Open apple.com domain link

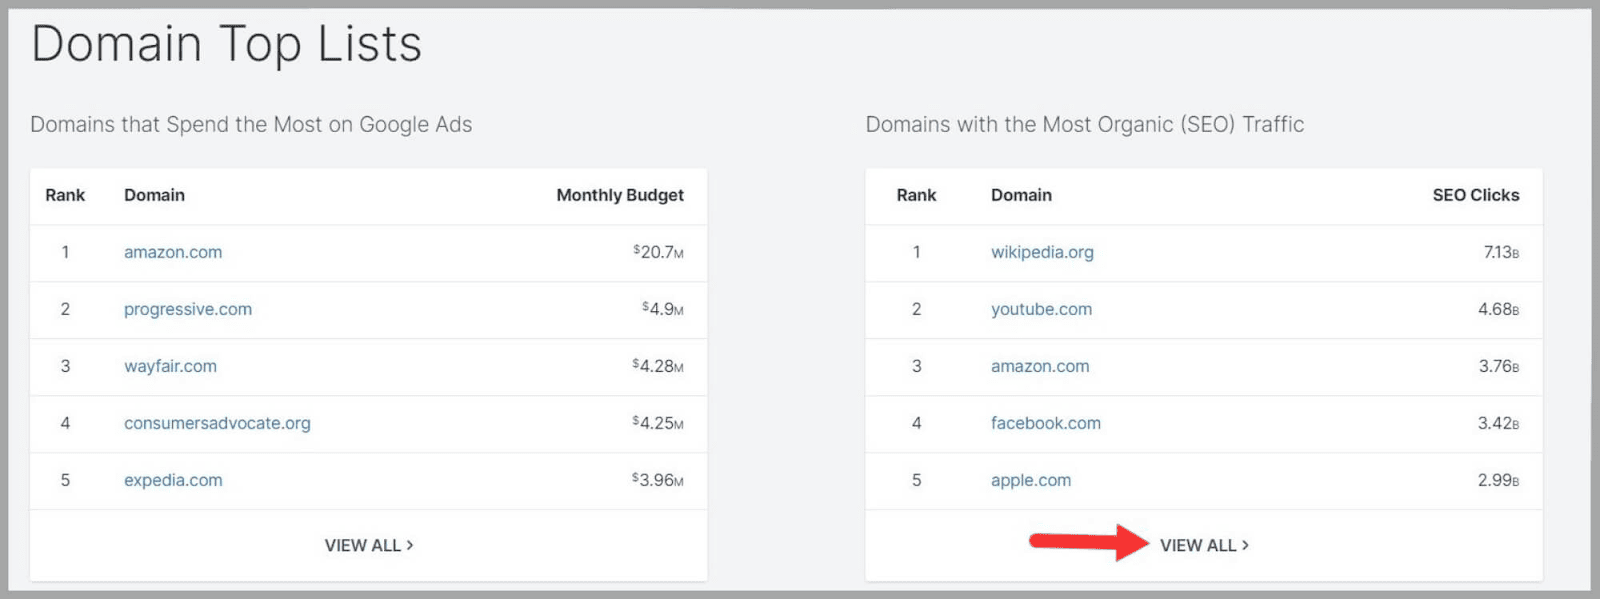click(x=1030, y=480)
